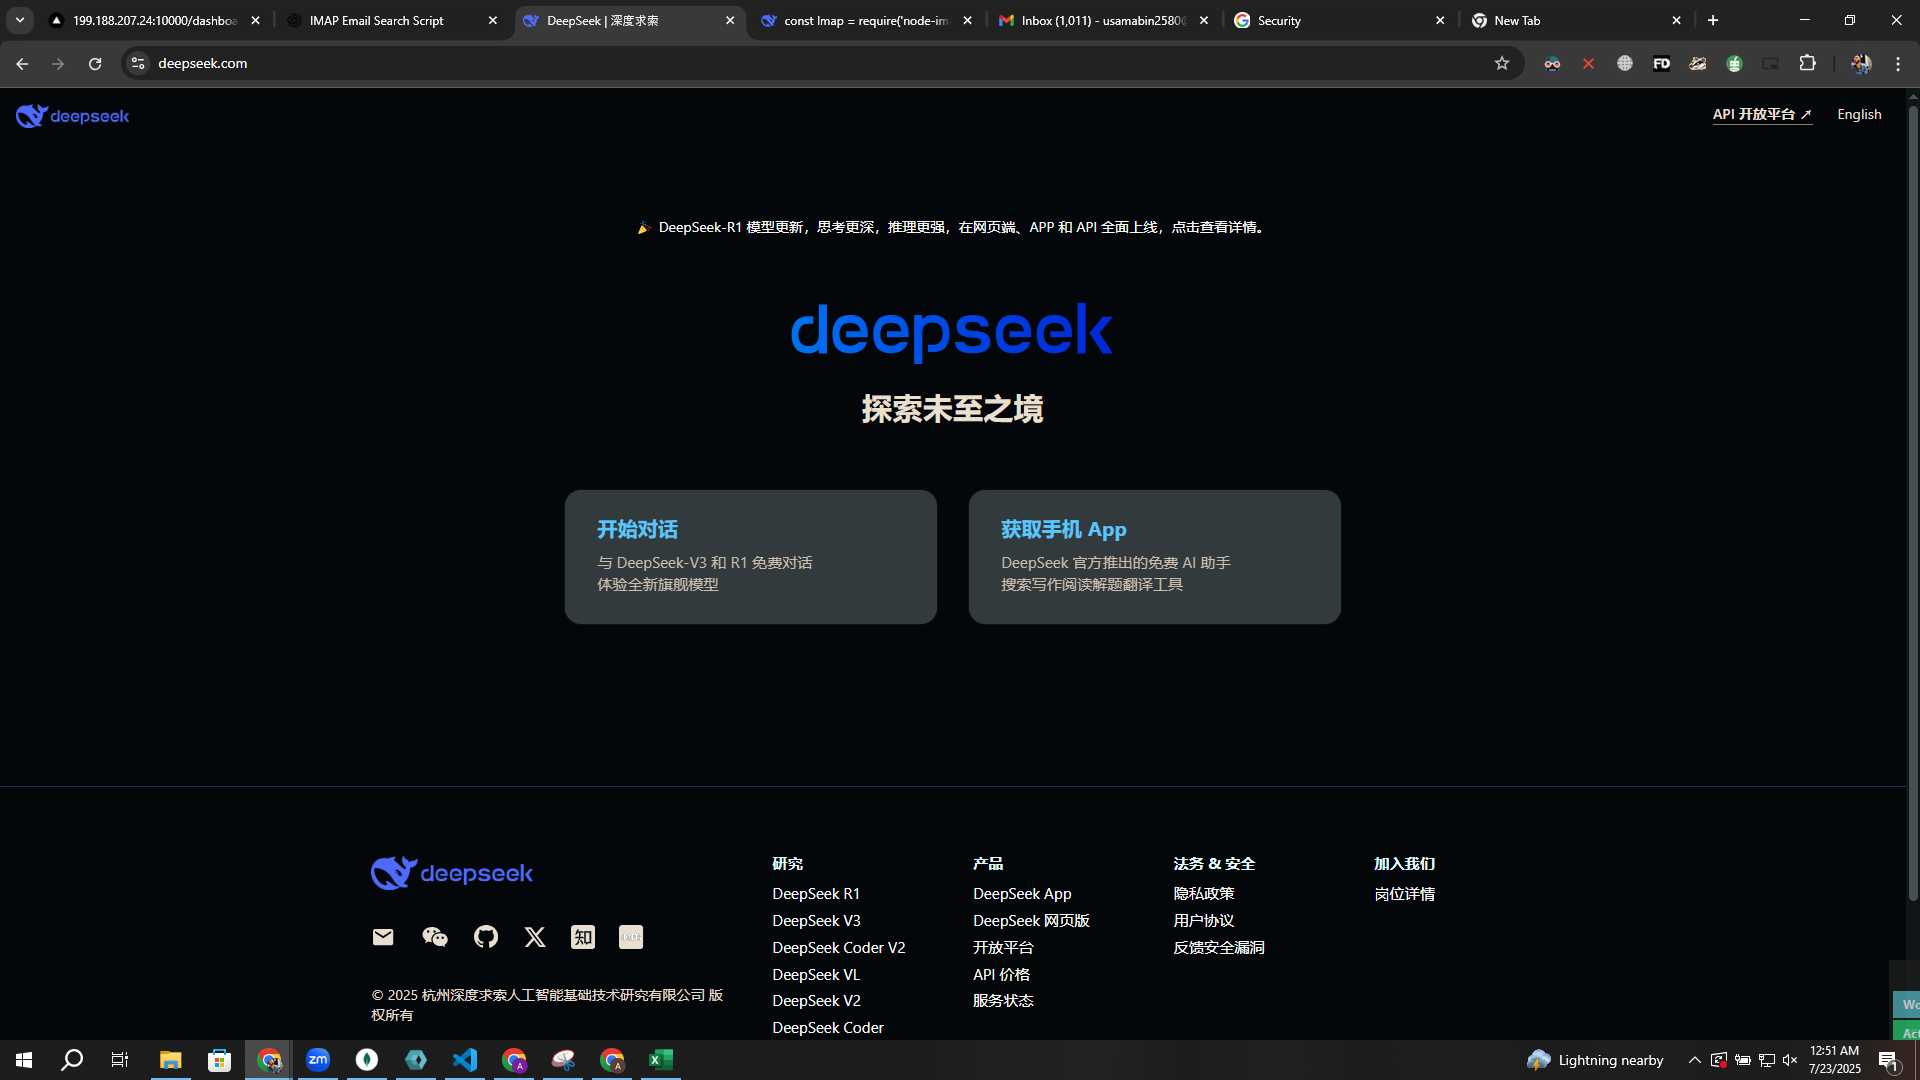This screenshot has width=1920, height=1080.
Task: Click the globe extension icon in toolbar
Action: click(x=1625, y=63)
